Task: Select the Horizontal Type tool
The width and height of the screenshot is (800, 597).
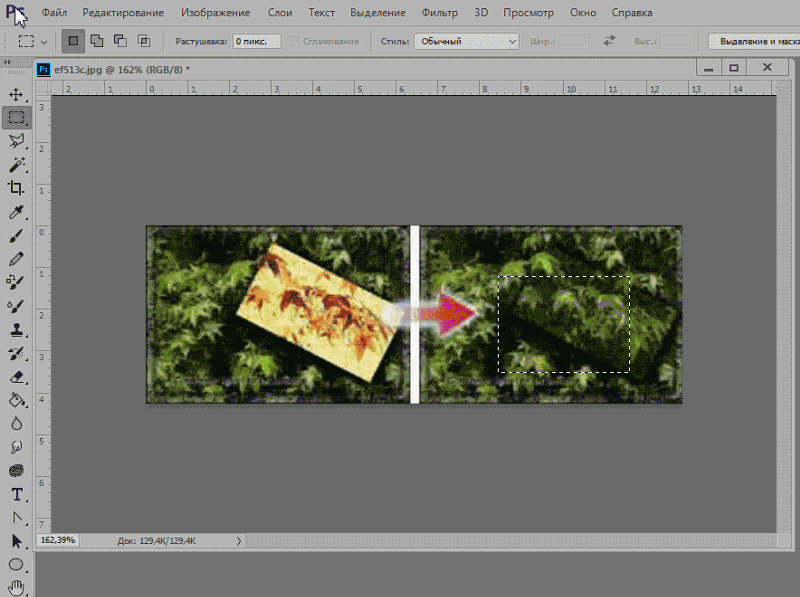Action: point(16,494)
